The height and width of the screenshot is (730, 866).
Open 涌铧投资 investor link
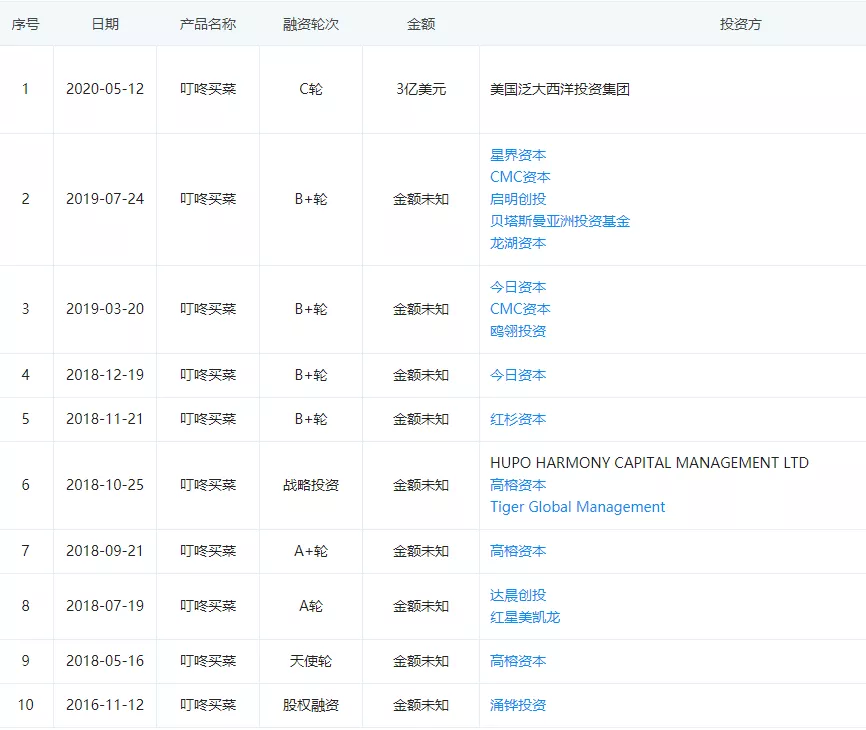(518, 705)
